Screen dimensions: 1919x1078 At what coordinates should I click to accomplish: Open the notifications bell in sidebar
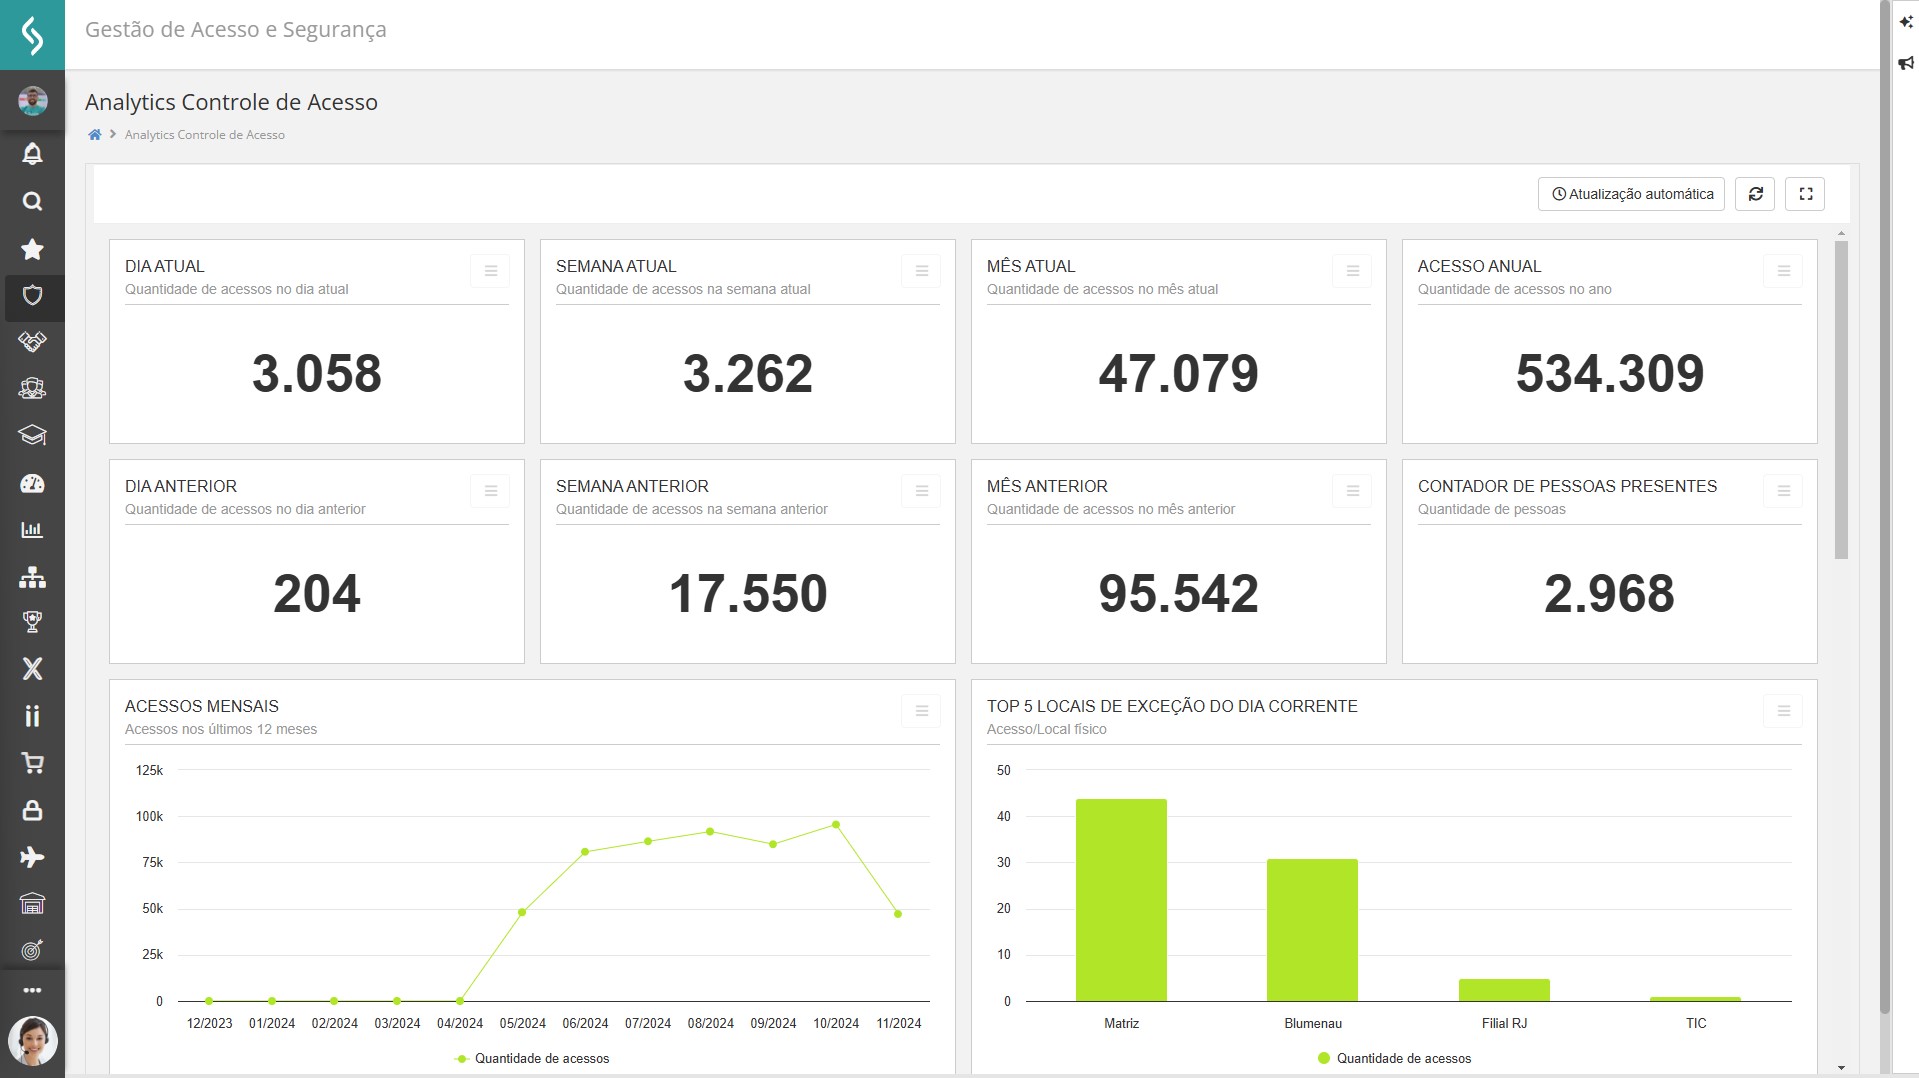point(32,154)
